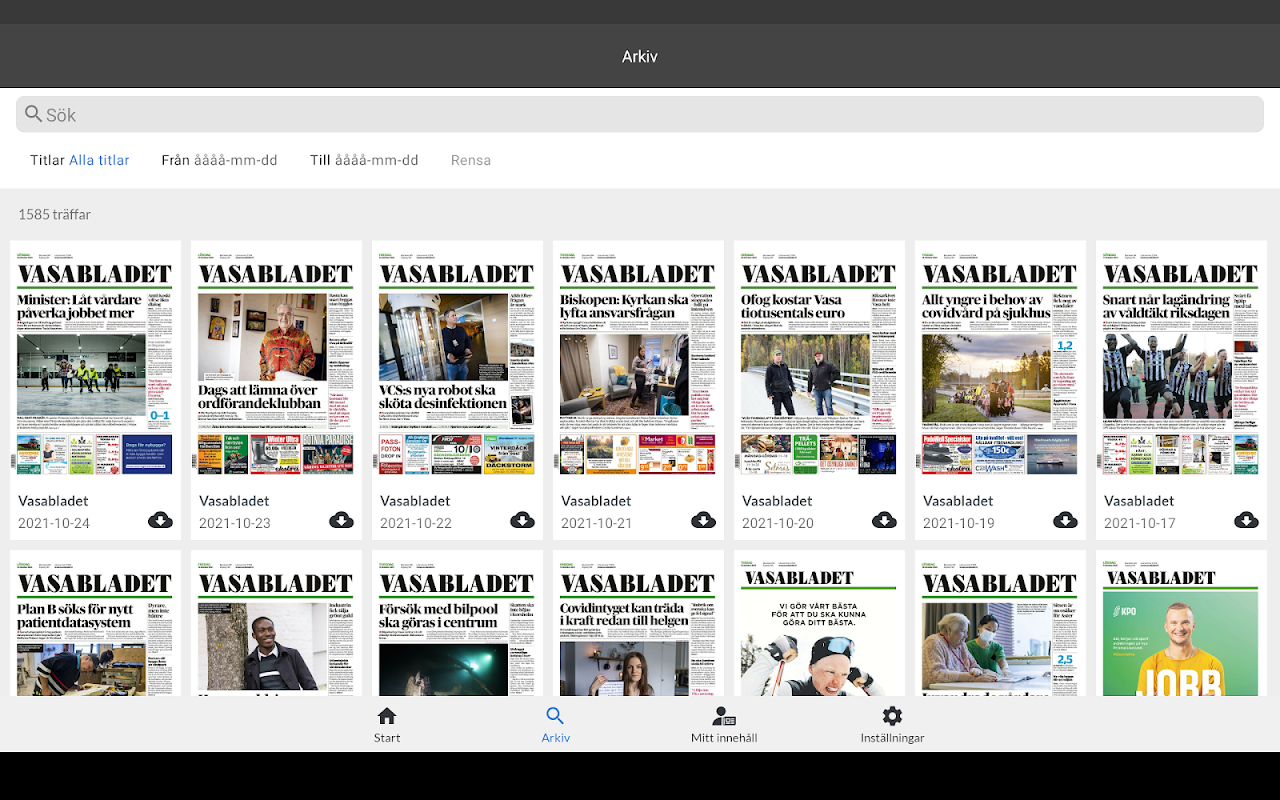Clear filters with Rensa
Screen dimensions: 1280x800
coord(471,160)
